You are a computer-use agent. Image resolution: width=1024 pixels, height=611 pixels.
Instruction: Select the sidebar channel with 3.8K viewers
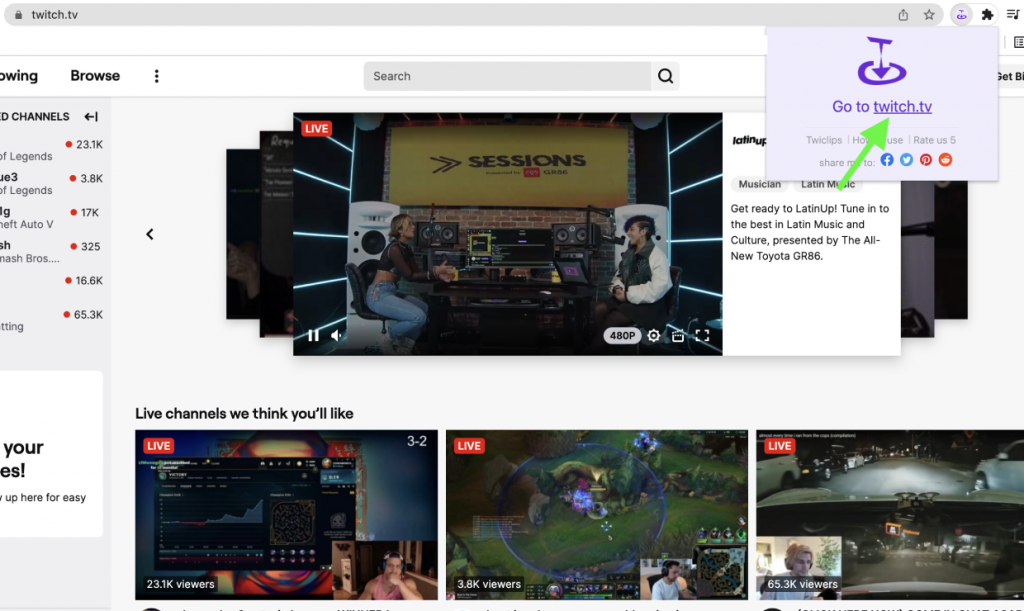pos(52,184)
